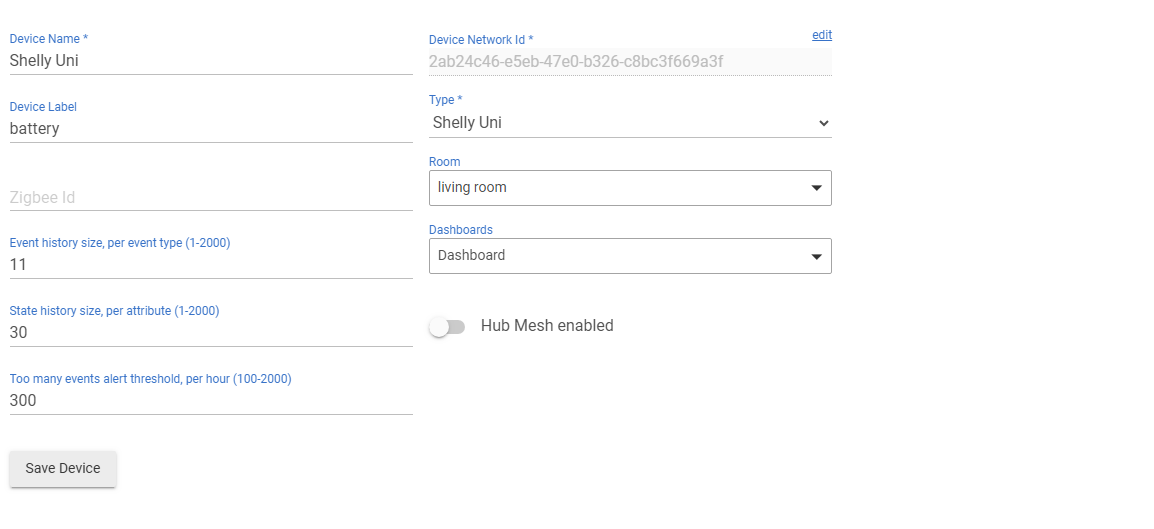Focus the Device Name field
The height and width of the screenshot is (529, 1154).
click(x=211, y=61)
